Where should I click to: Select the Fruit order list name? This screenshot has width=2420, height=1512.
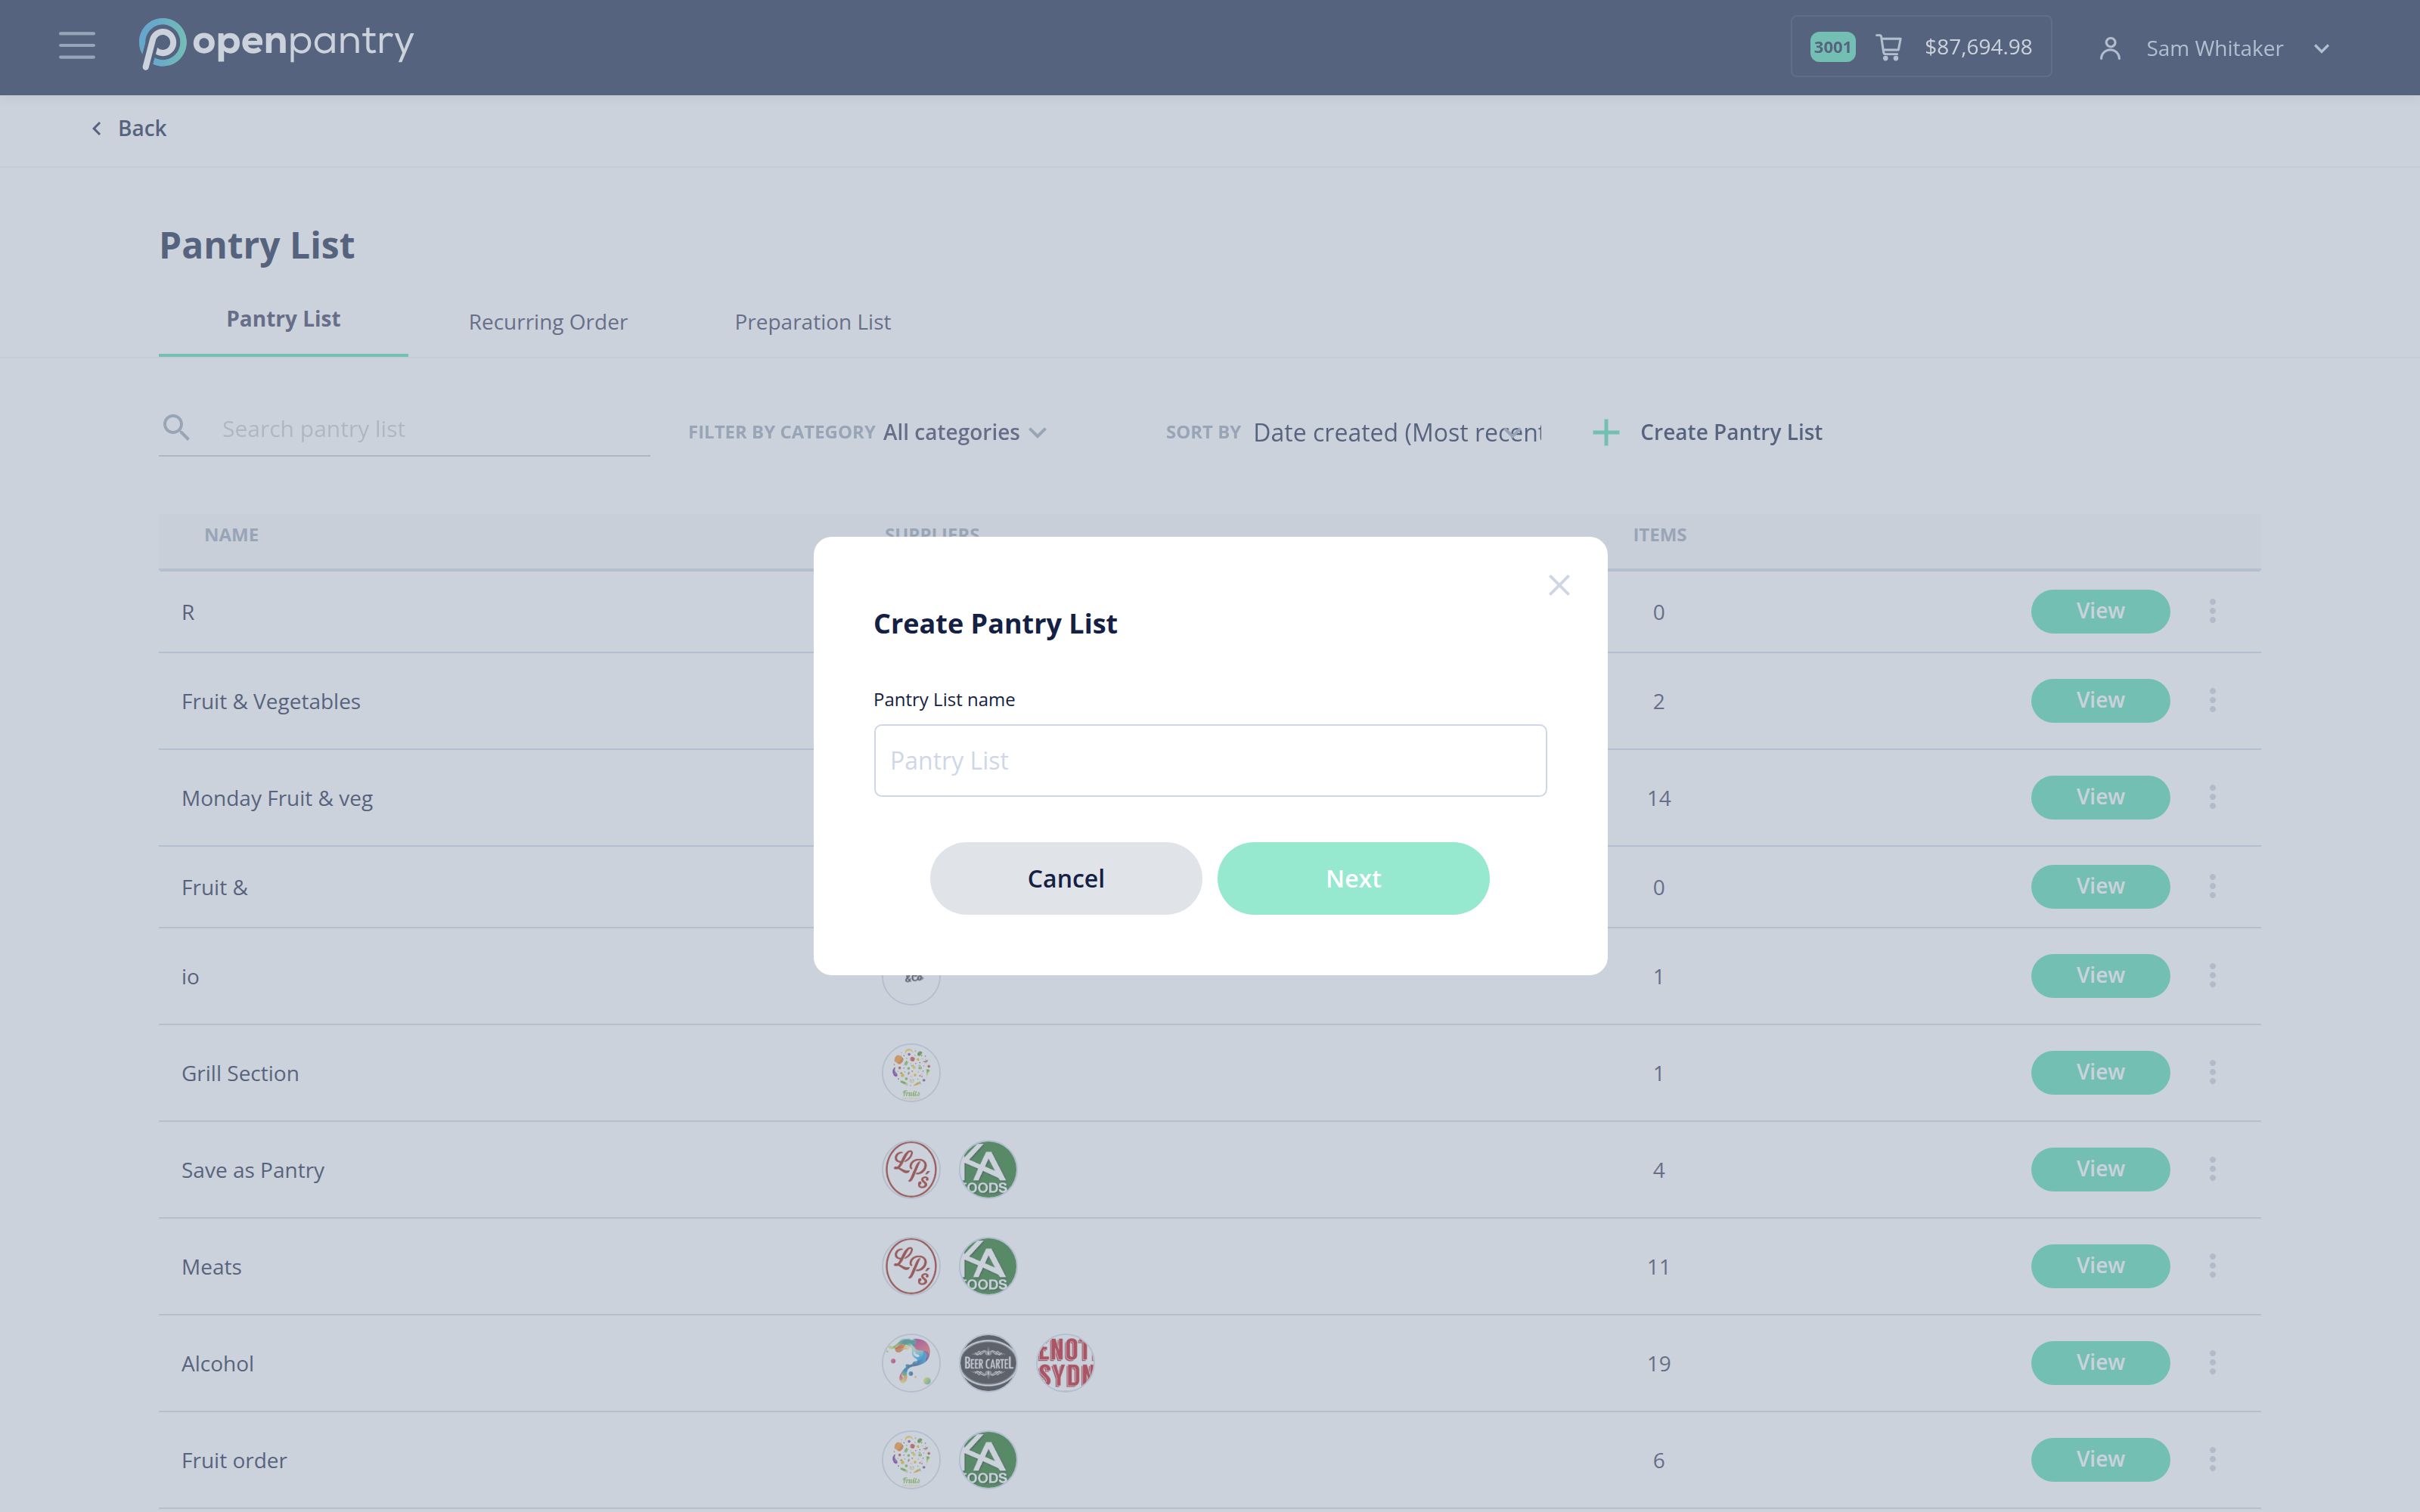click(x=234, y=1461)
